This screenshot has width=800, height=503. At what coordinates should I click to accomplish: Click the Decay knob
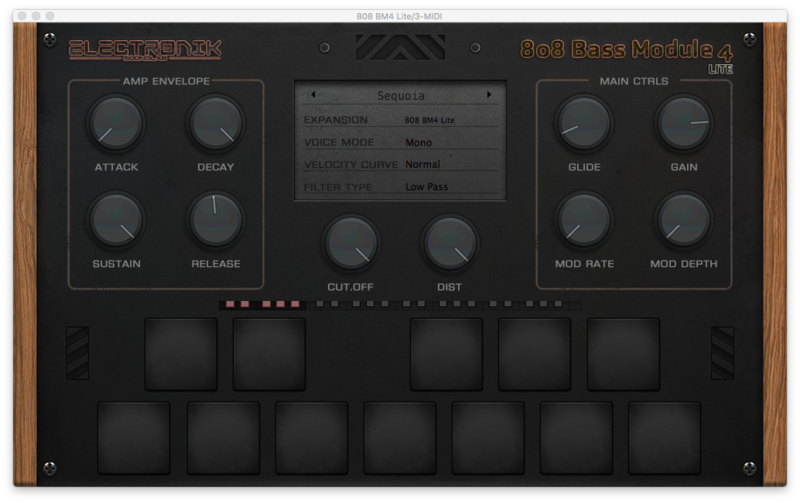tap(216, 123)
